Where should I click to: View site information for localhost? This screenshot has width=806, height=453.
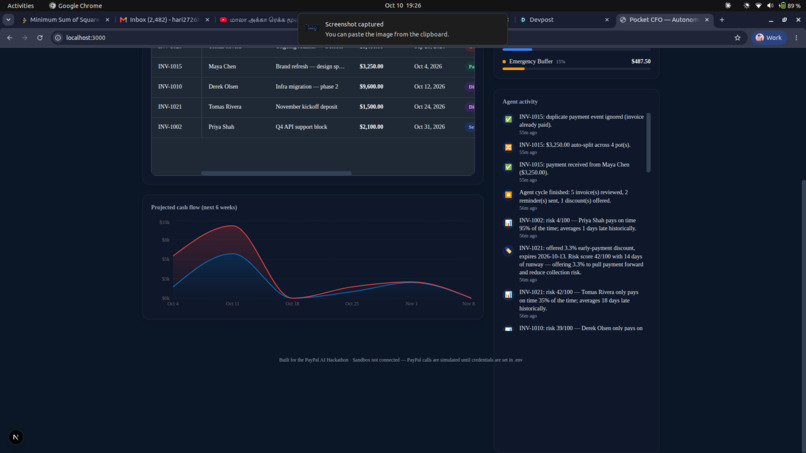[x=58, y=38]
